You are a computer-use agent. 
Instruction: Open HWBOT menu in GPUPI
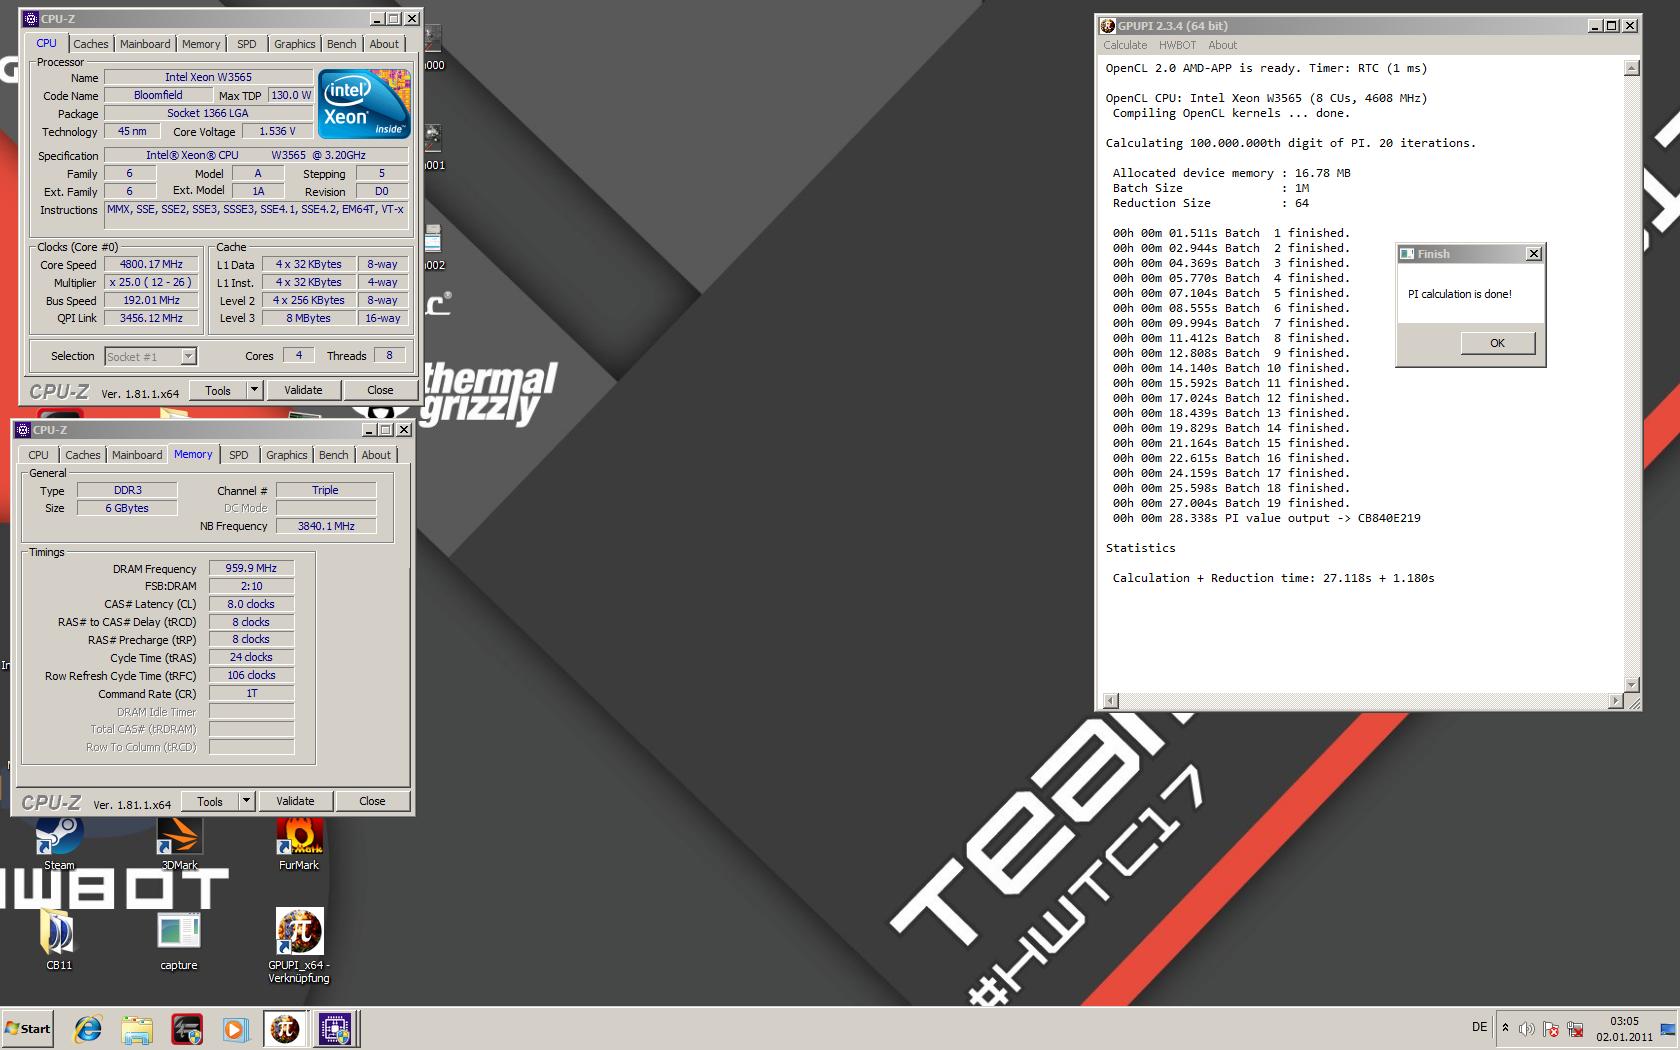(1177, 45)
